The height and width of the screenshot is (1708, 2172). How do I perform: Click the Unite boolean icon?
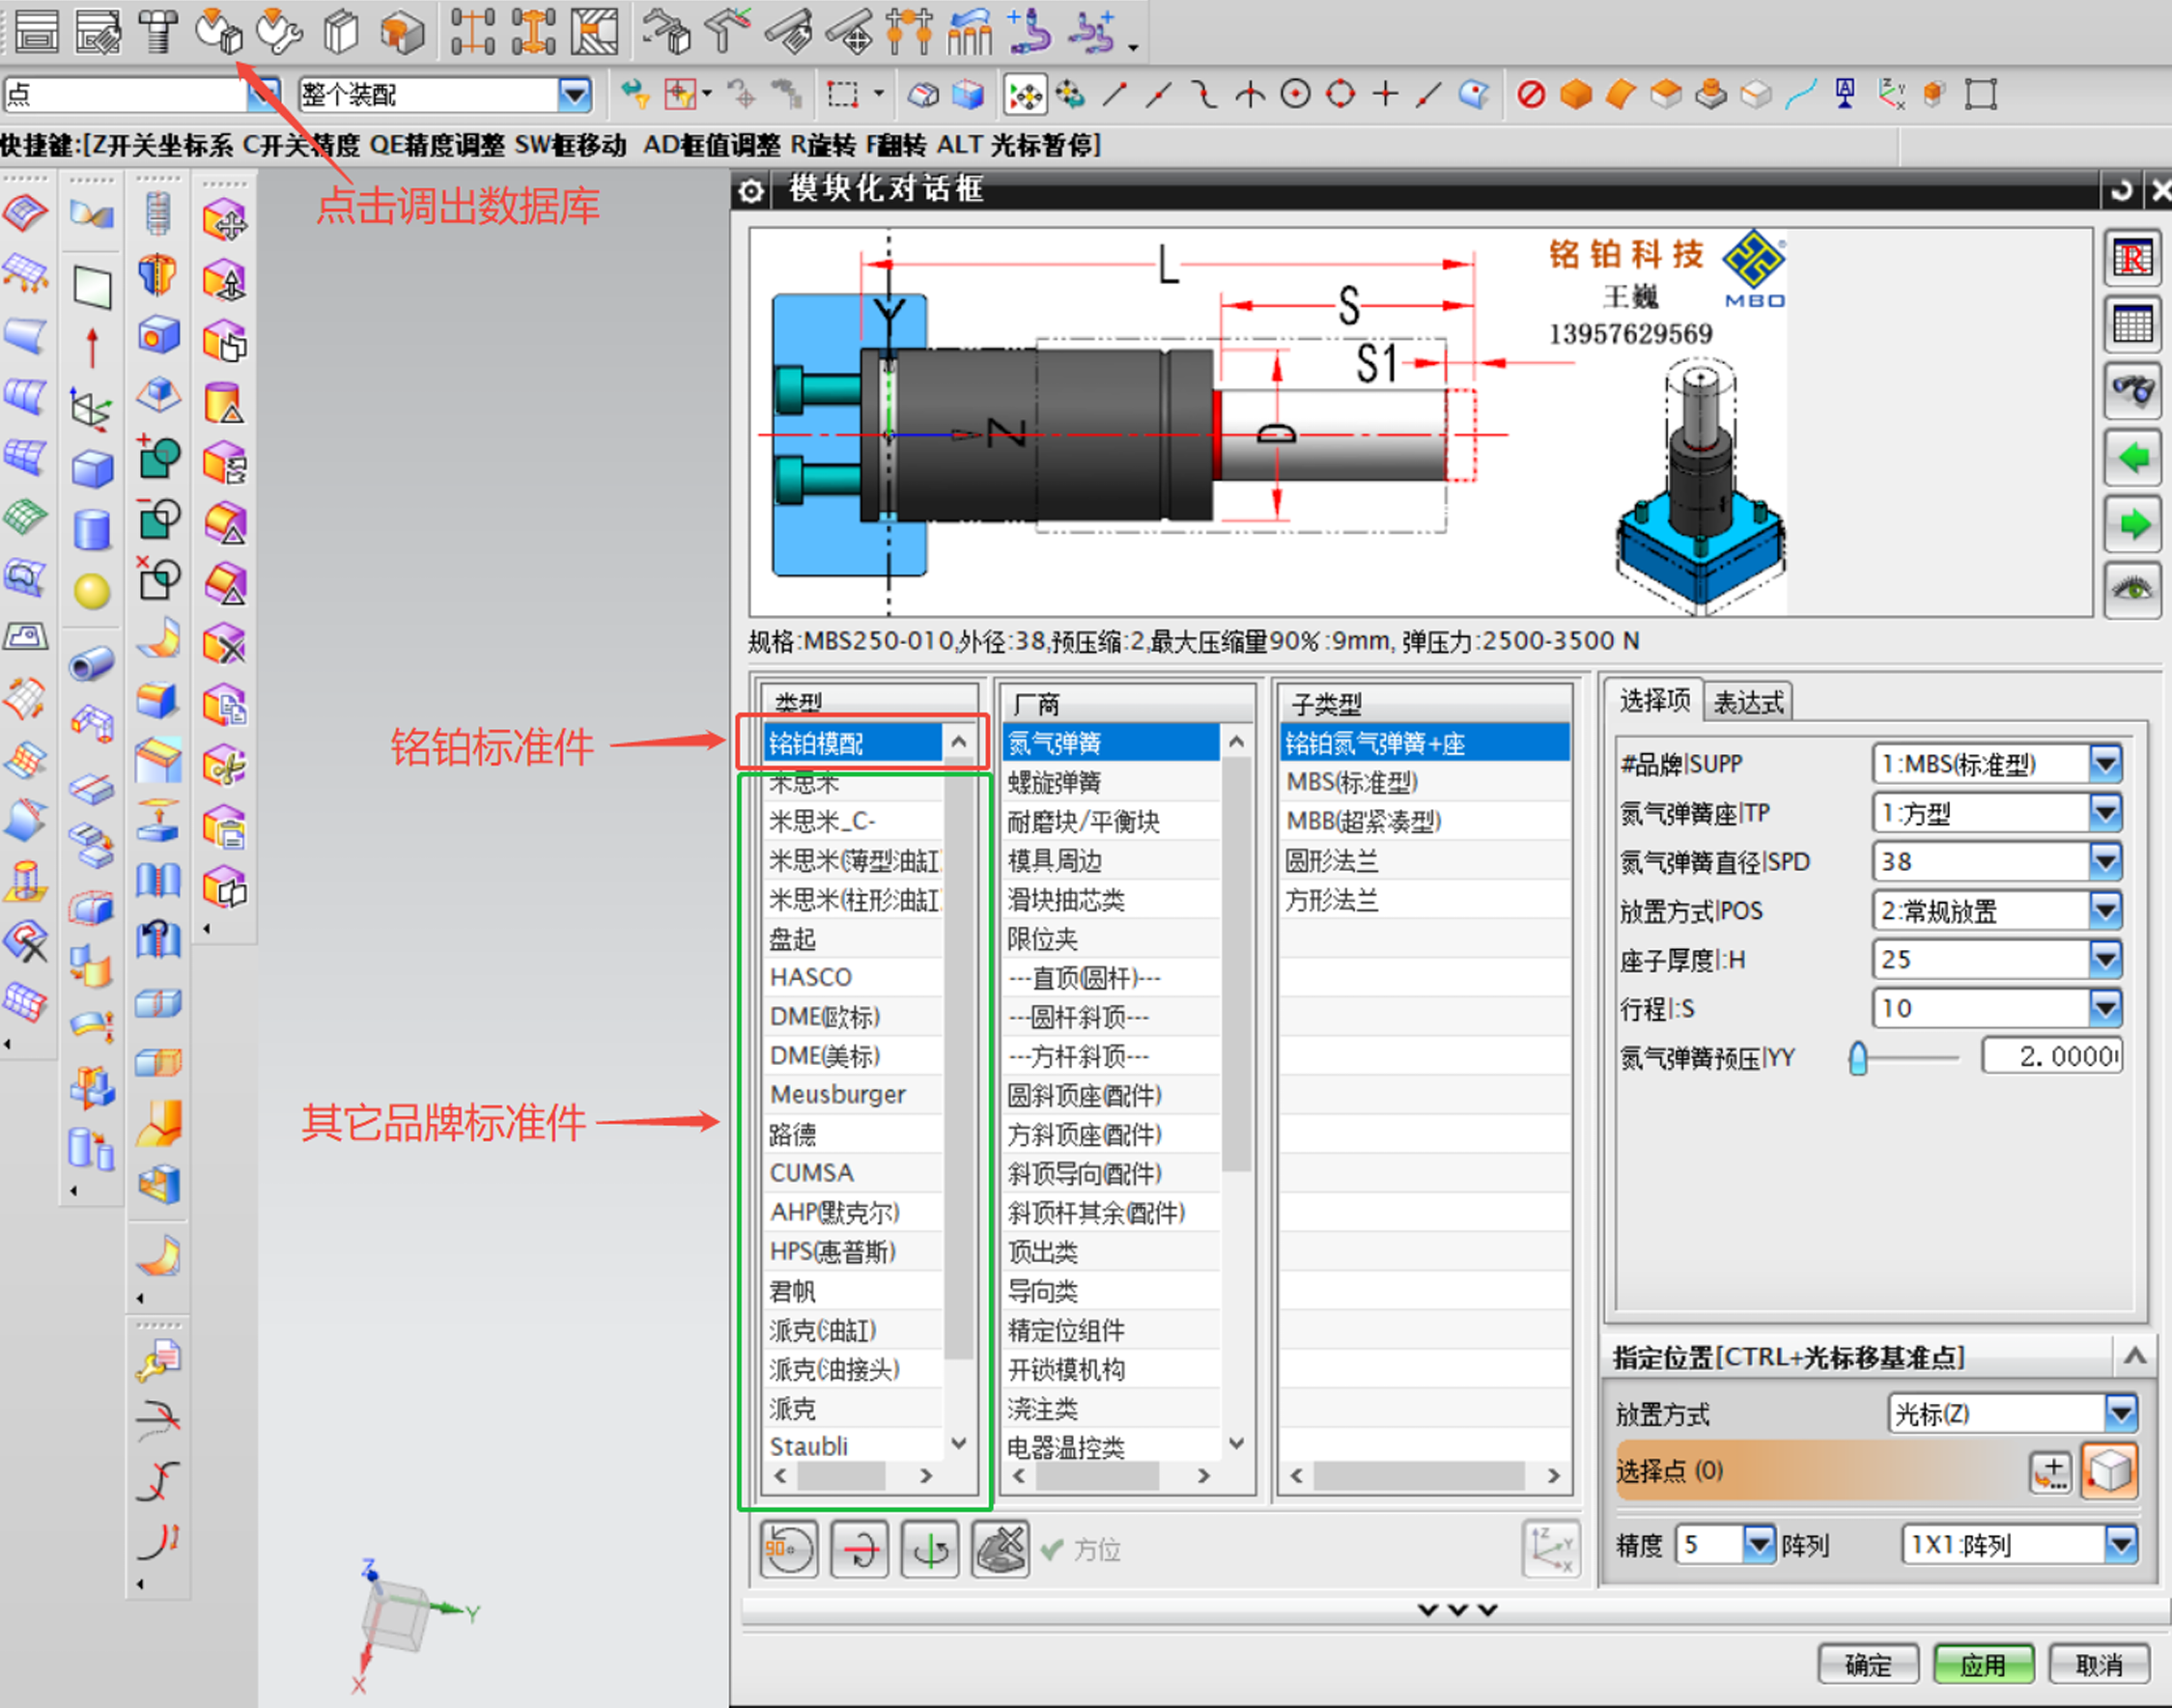pyautogui.click(x=158, y=458)
